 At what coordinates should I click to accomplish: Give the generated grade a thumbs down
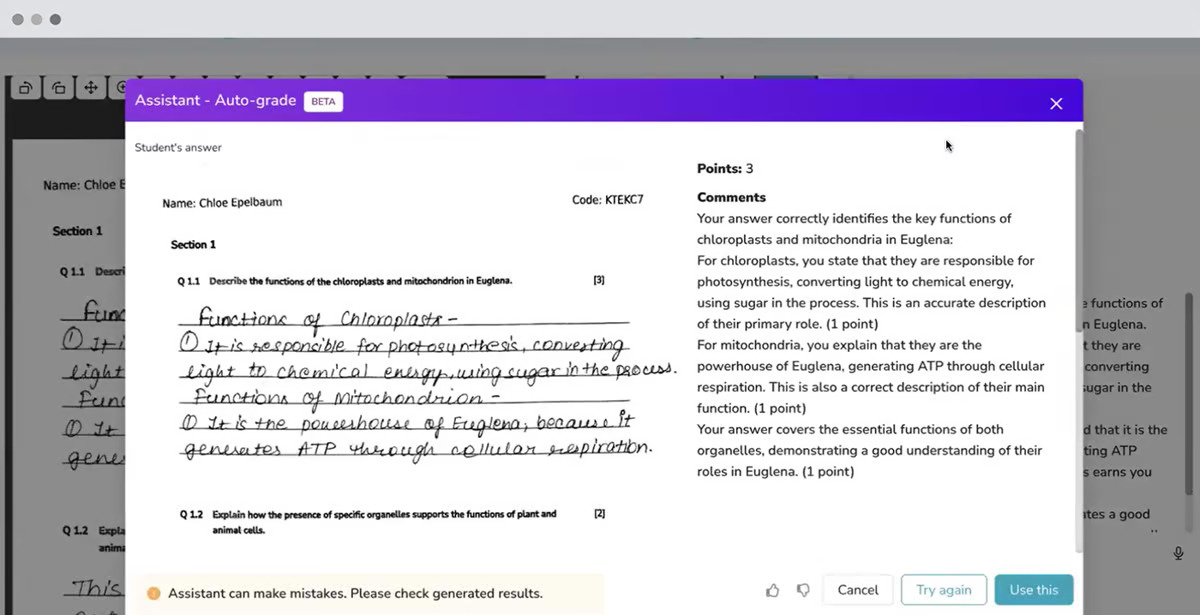pyautogui.click(x=803, y=590)
